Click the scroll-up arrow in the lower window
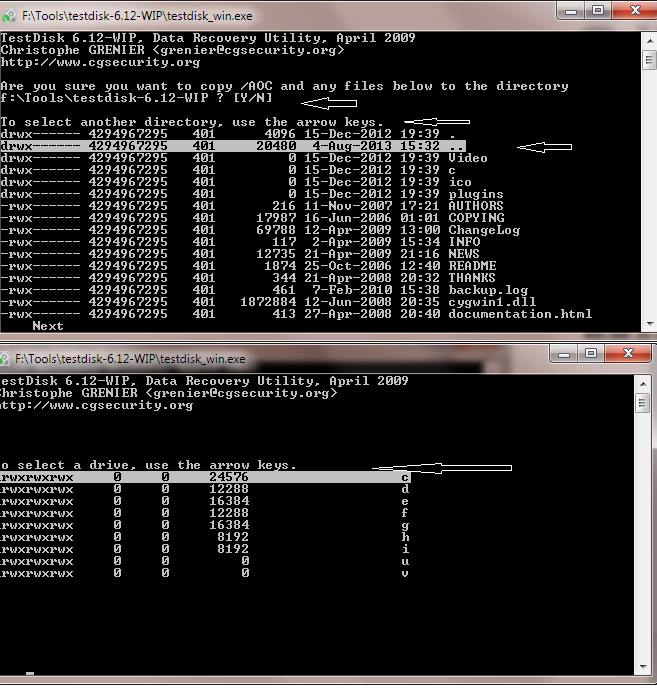Image resolution: width=657 pixels, height=688 pixels. (x=643, y=384)
